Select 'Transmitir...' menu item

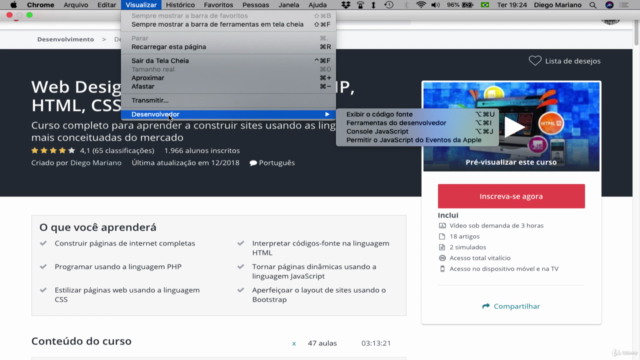(229, 100)
